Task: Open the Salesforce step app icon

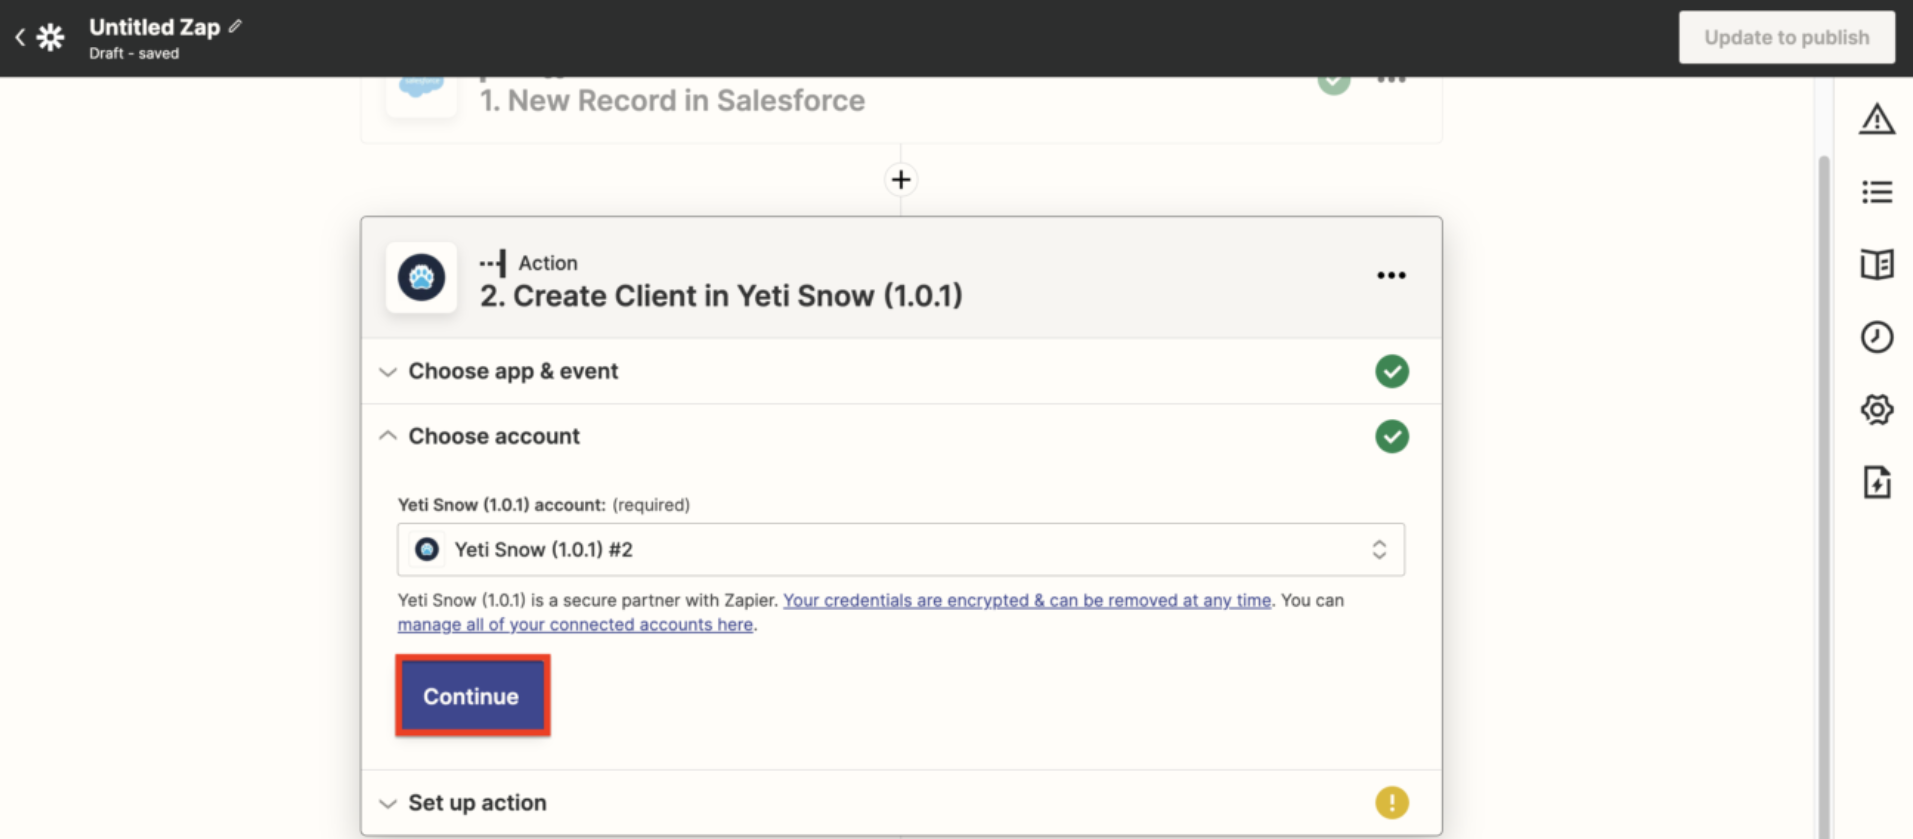Action: coord(422,96)
